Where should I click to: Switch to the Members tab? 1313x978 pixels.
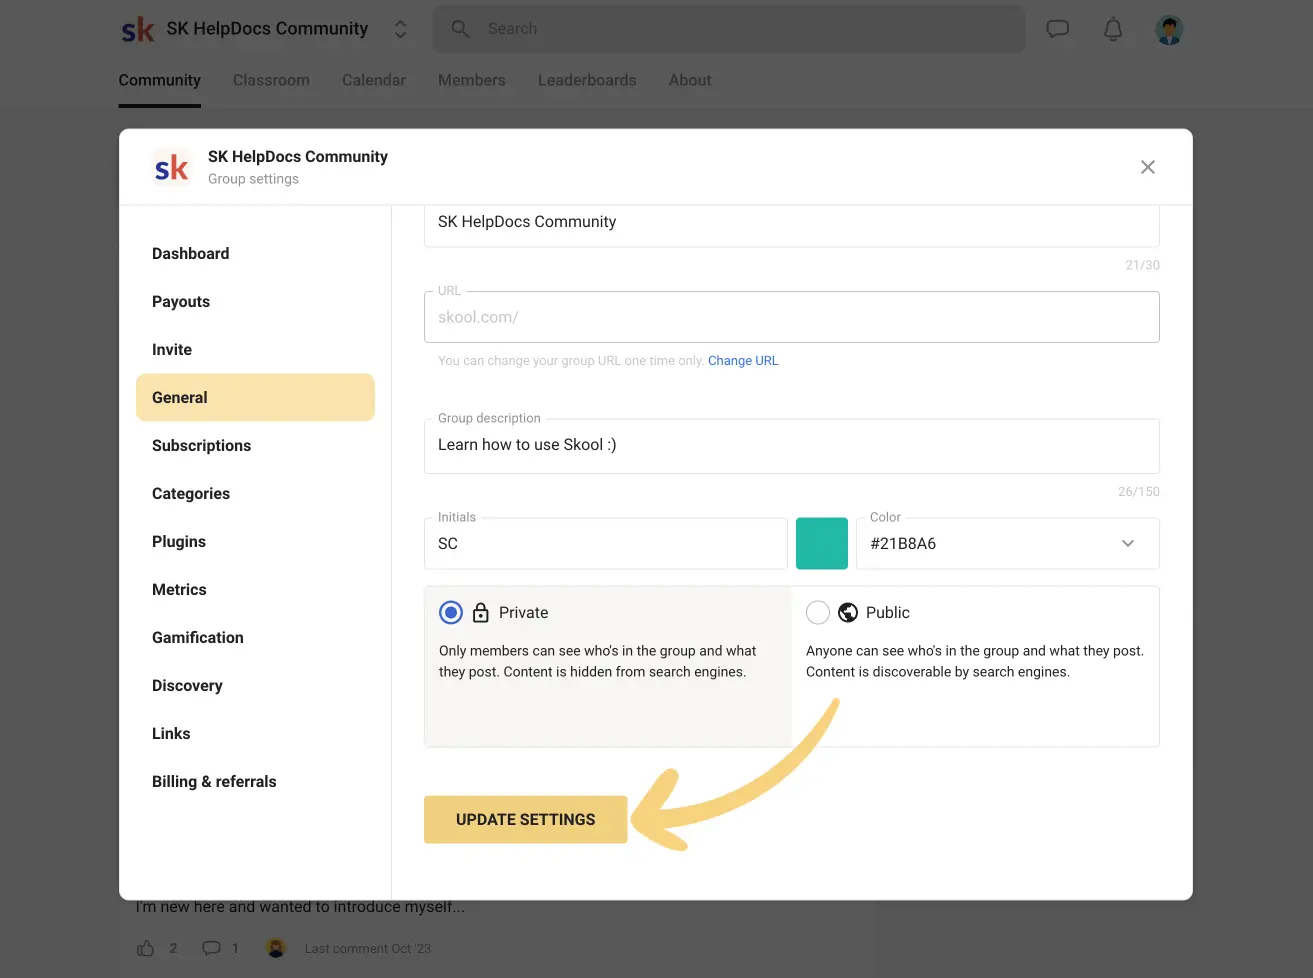click(x=472, y=80)
